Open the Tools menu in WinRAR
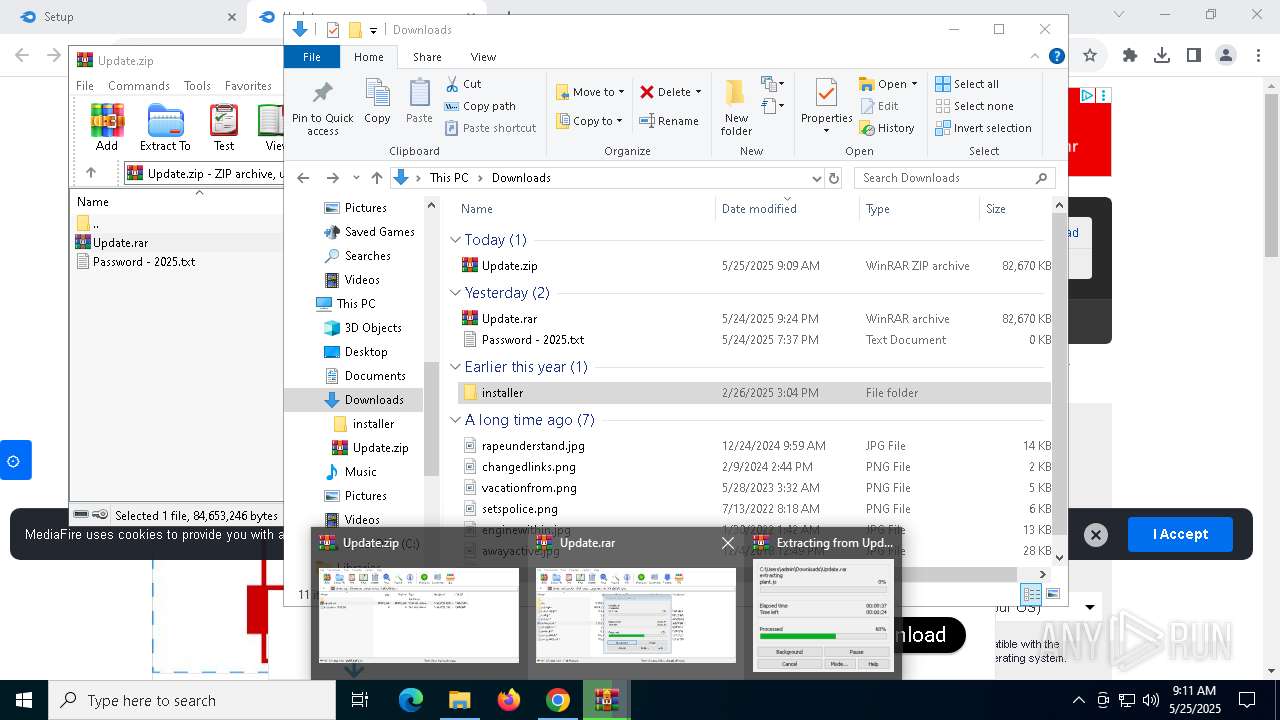The image size is (1280, 720). tap(197, 86)
